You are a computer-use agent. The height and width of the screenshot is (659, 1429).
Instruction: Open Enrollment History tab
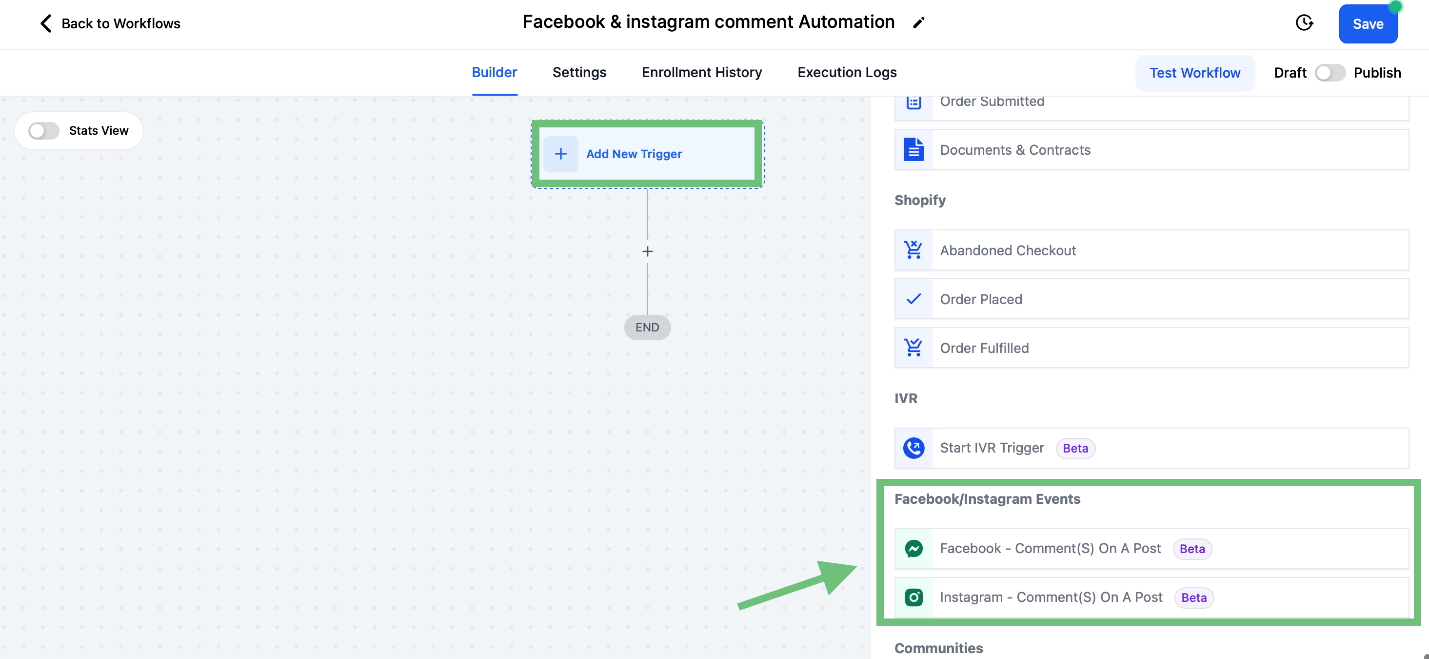pyautogui.click(x=702, y=73)
